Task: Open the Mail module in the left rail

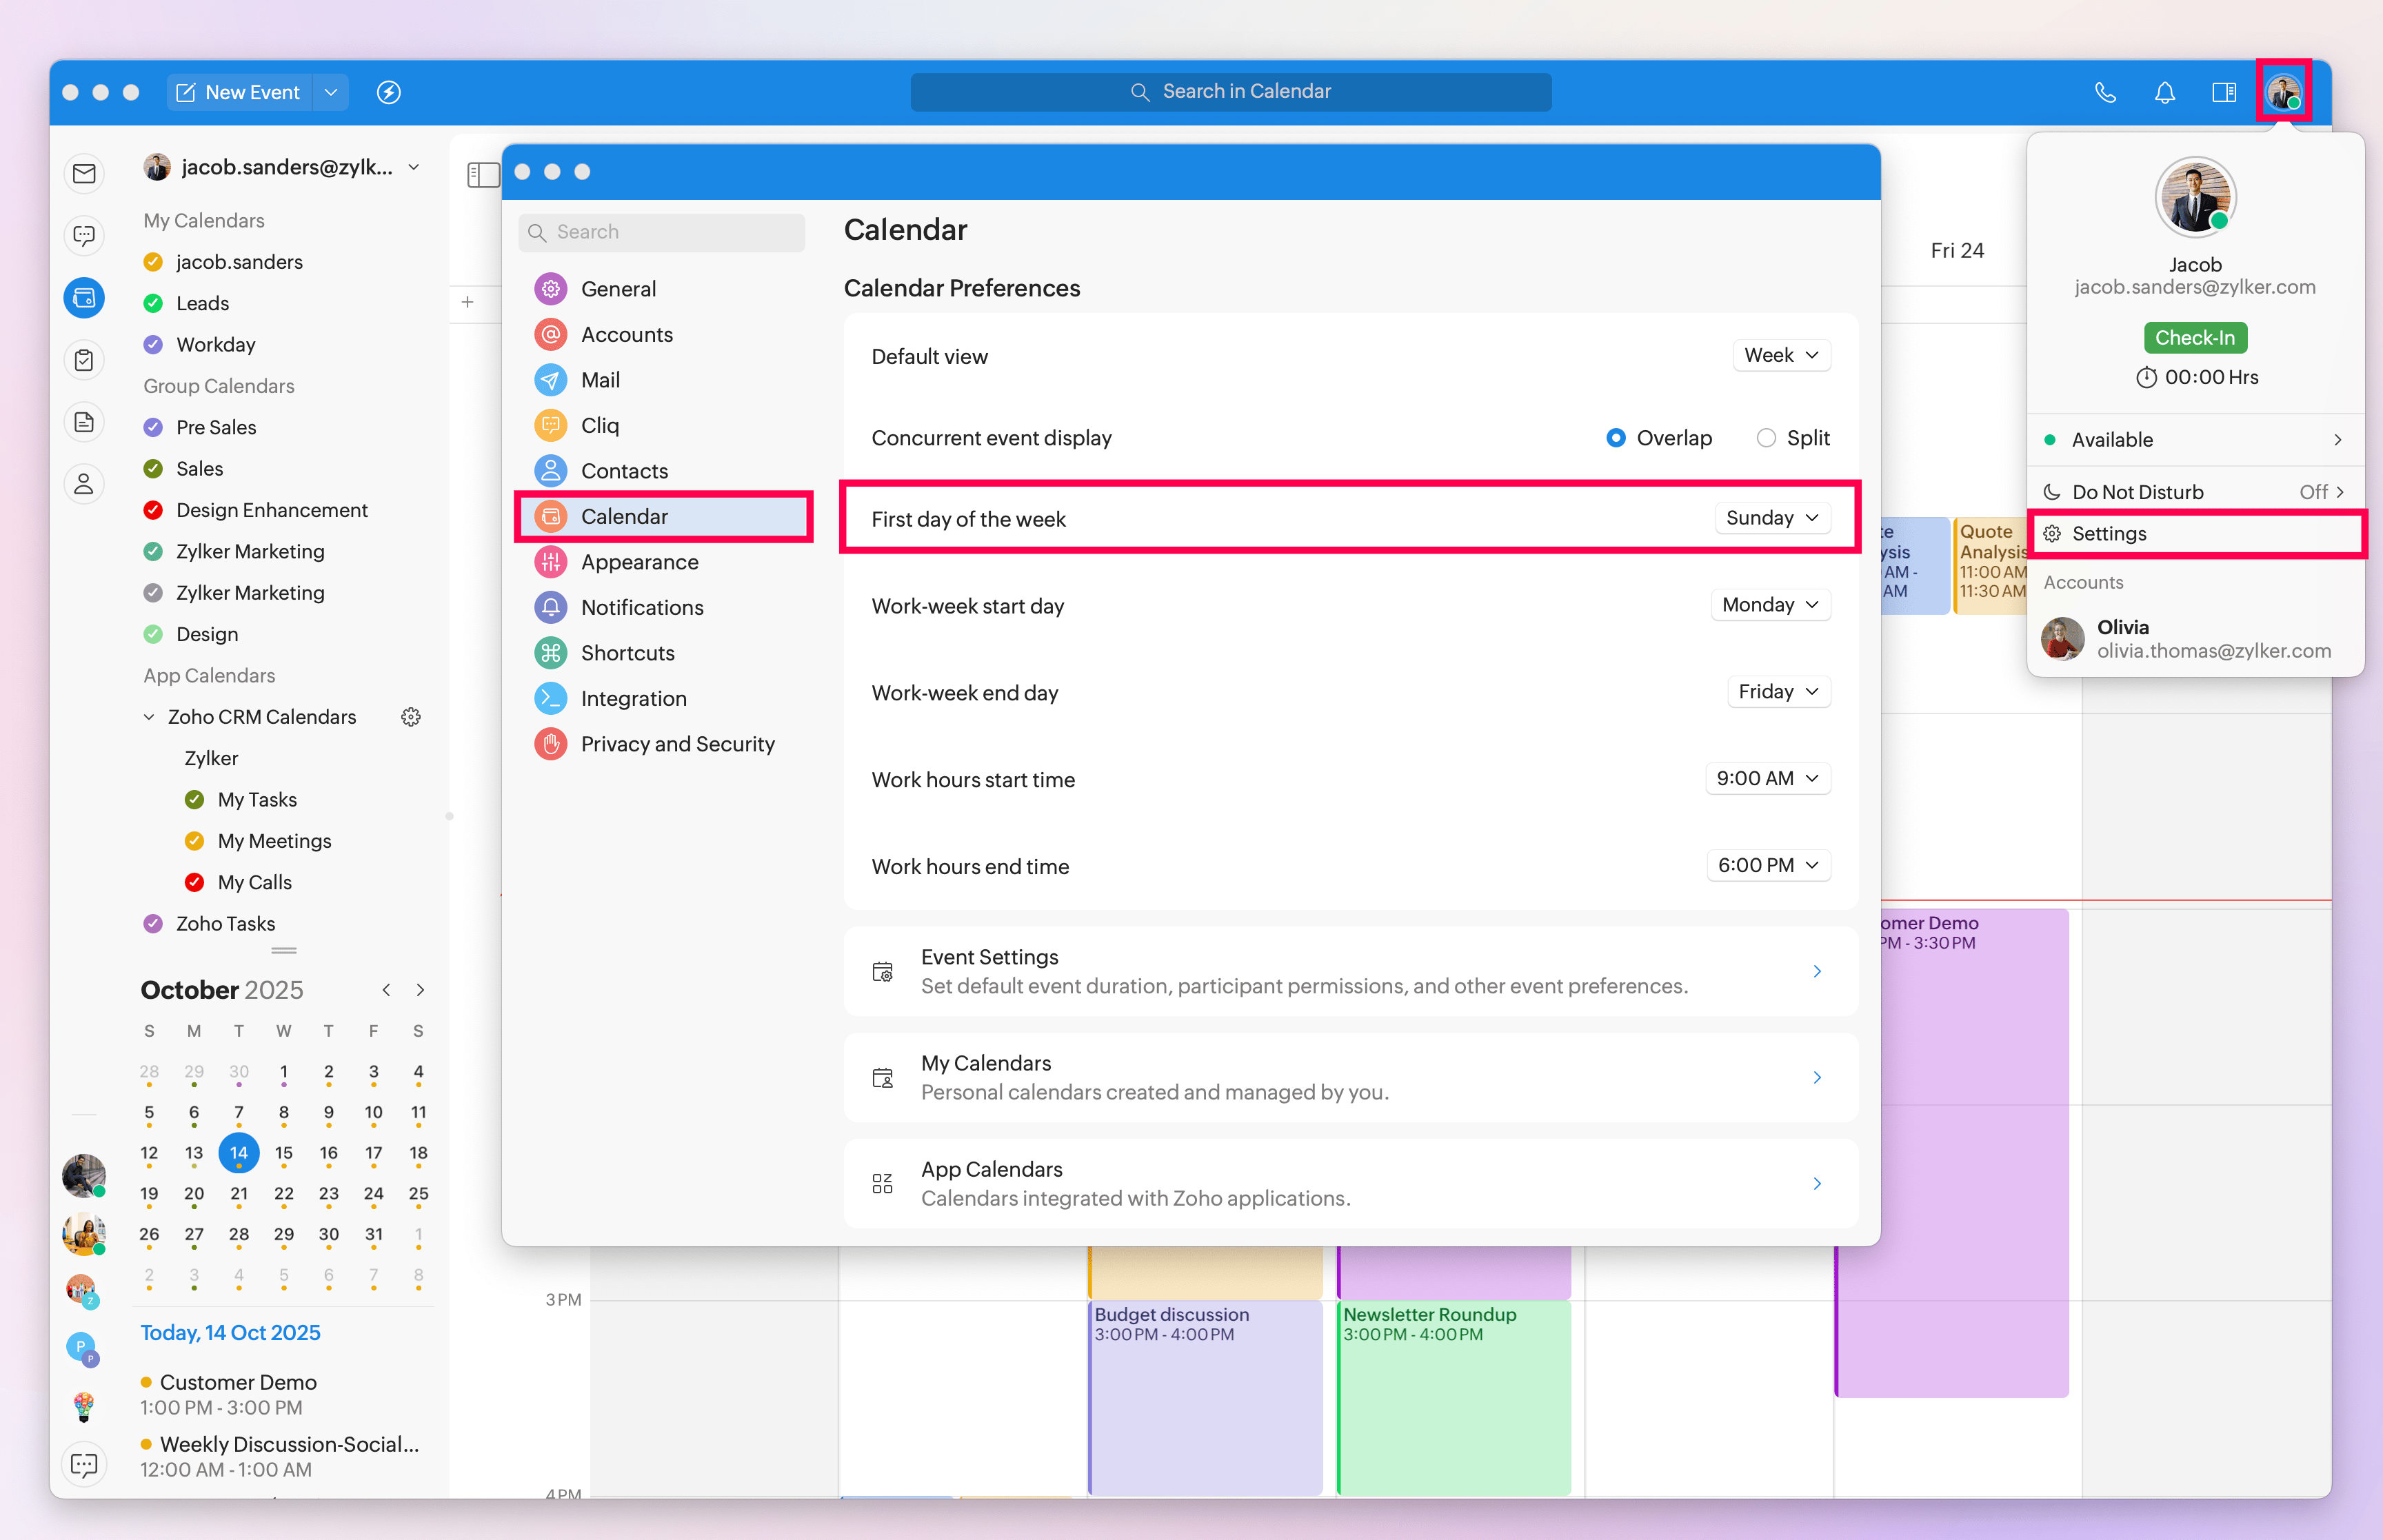Action: coord(84,174)
